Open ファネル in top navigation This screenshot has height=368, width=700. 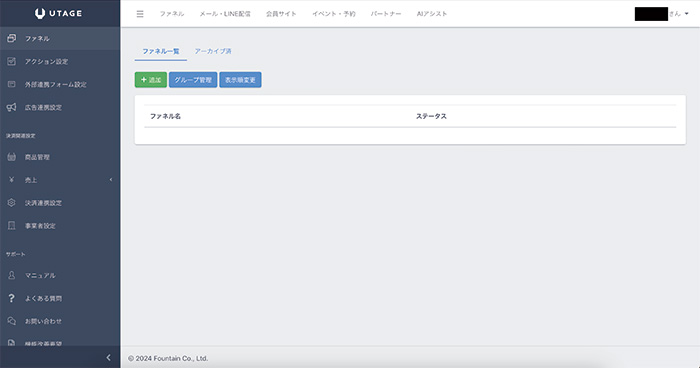click(172, 14)
